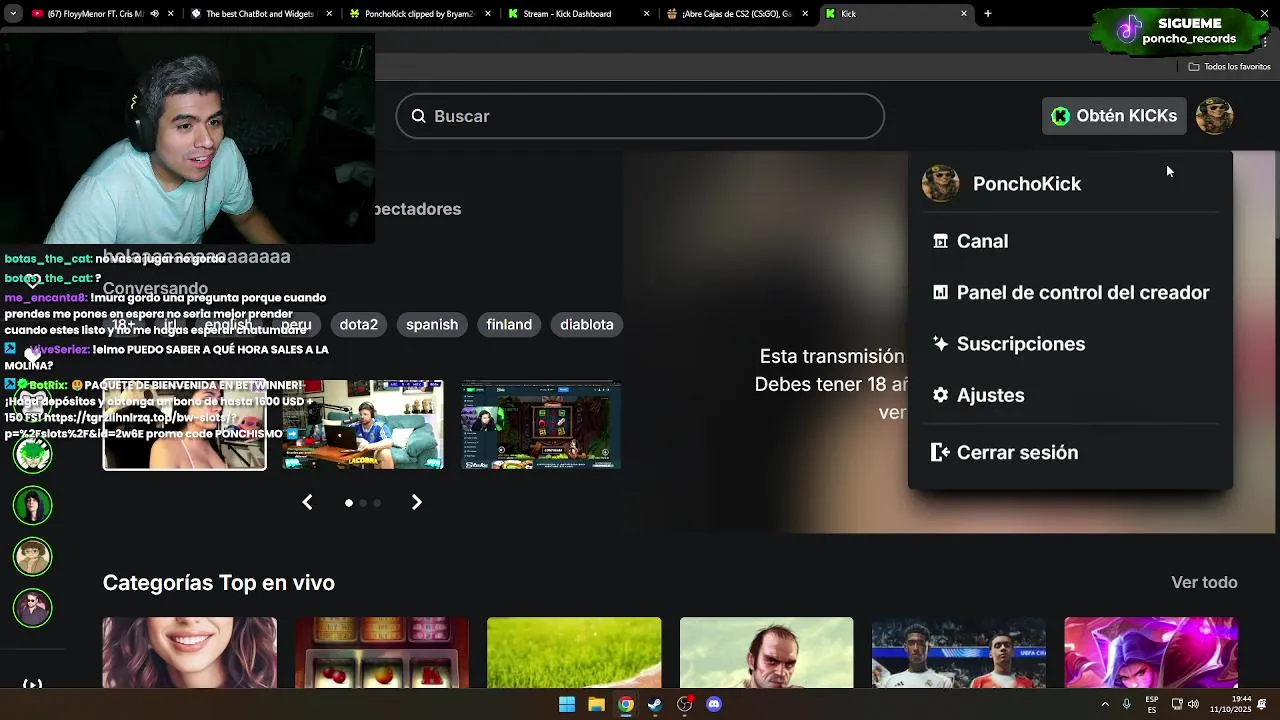The width and height of the screenshot is (1280, 720).
Task: Click Ver todo link for categories
Action: [x=1204, y=583]
